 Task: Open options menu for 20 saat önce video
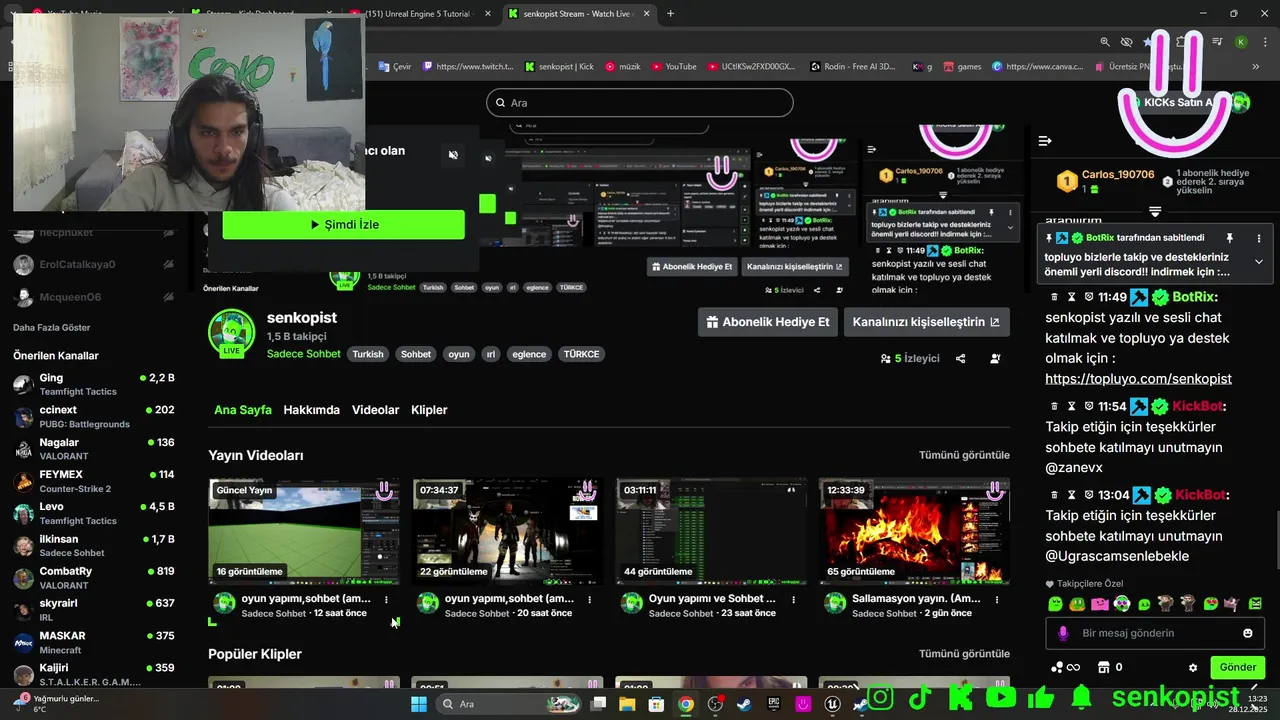(x=590, y=600)
